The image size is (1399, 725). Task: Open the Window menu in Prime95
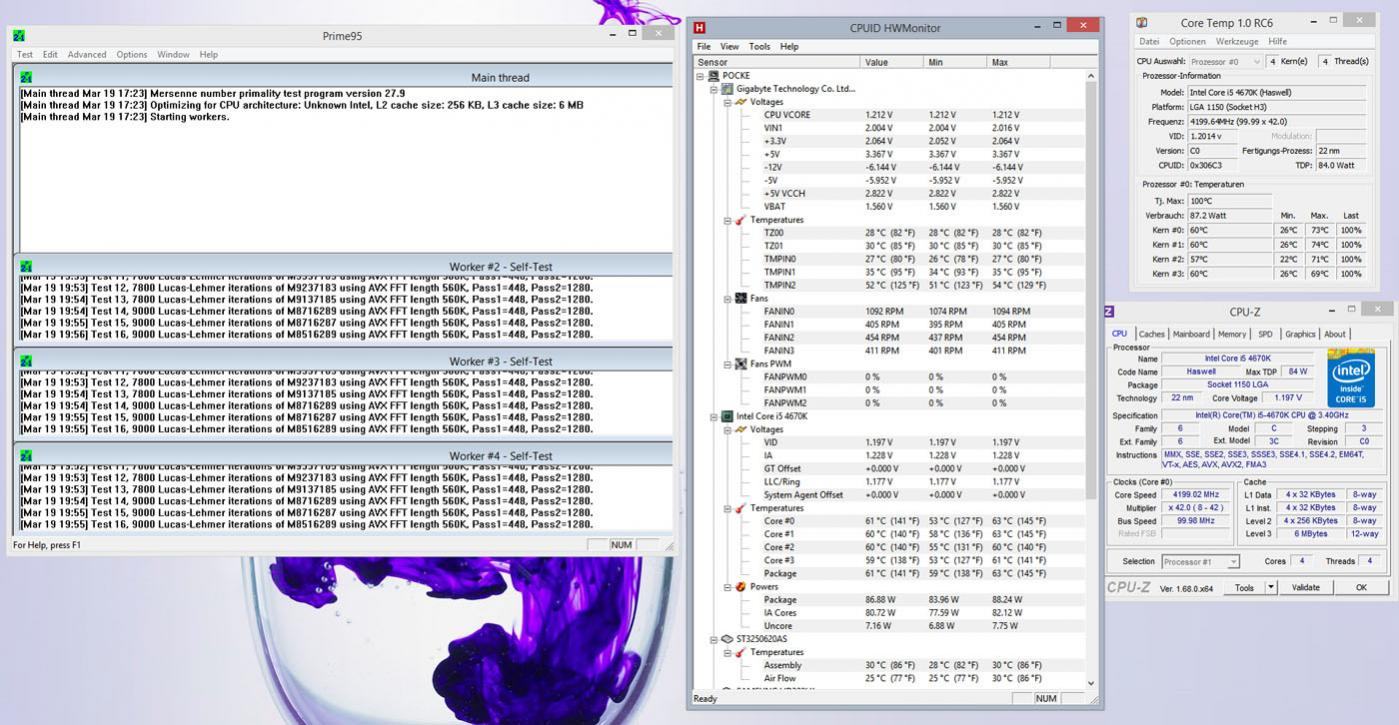click(x=173, y=54)
